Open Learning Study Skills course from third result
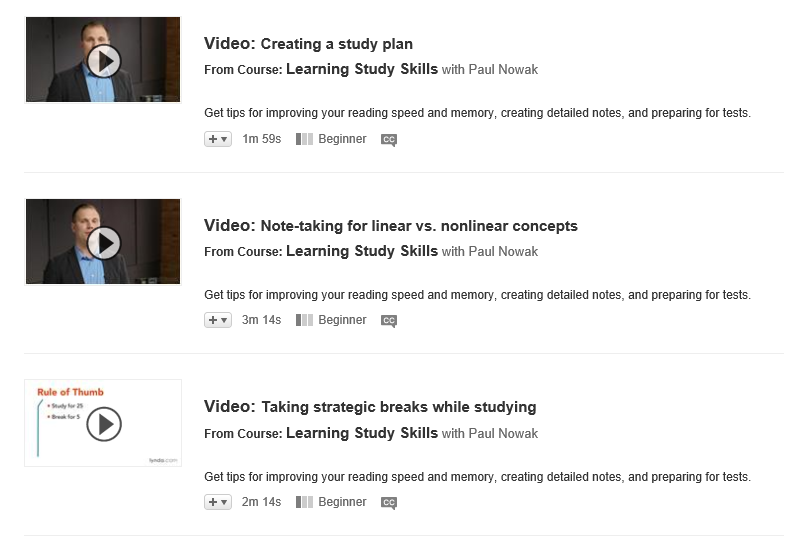This screenshot has height=545, width=802. click(x=362, y=433)
